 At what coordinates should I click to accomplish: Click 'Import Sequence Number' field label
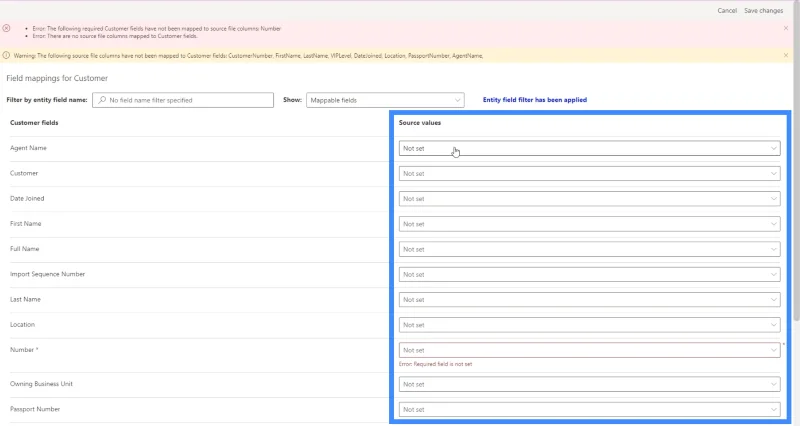(47, 274)
